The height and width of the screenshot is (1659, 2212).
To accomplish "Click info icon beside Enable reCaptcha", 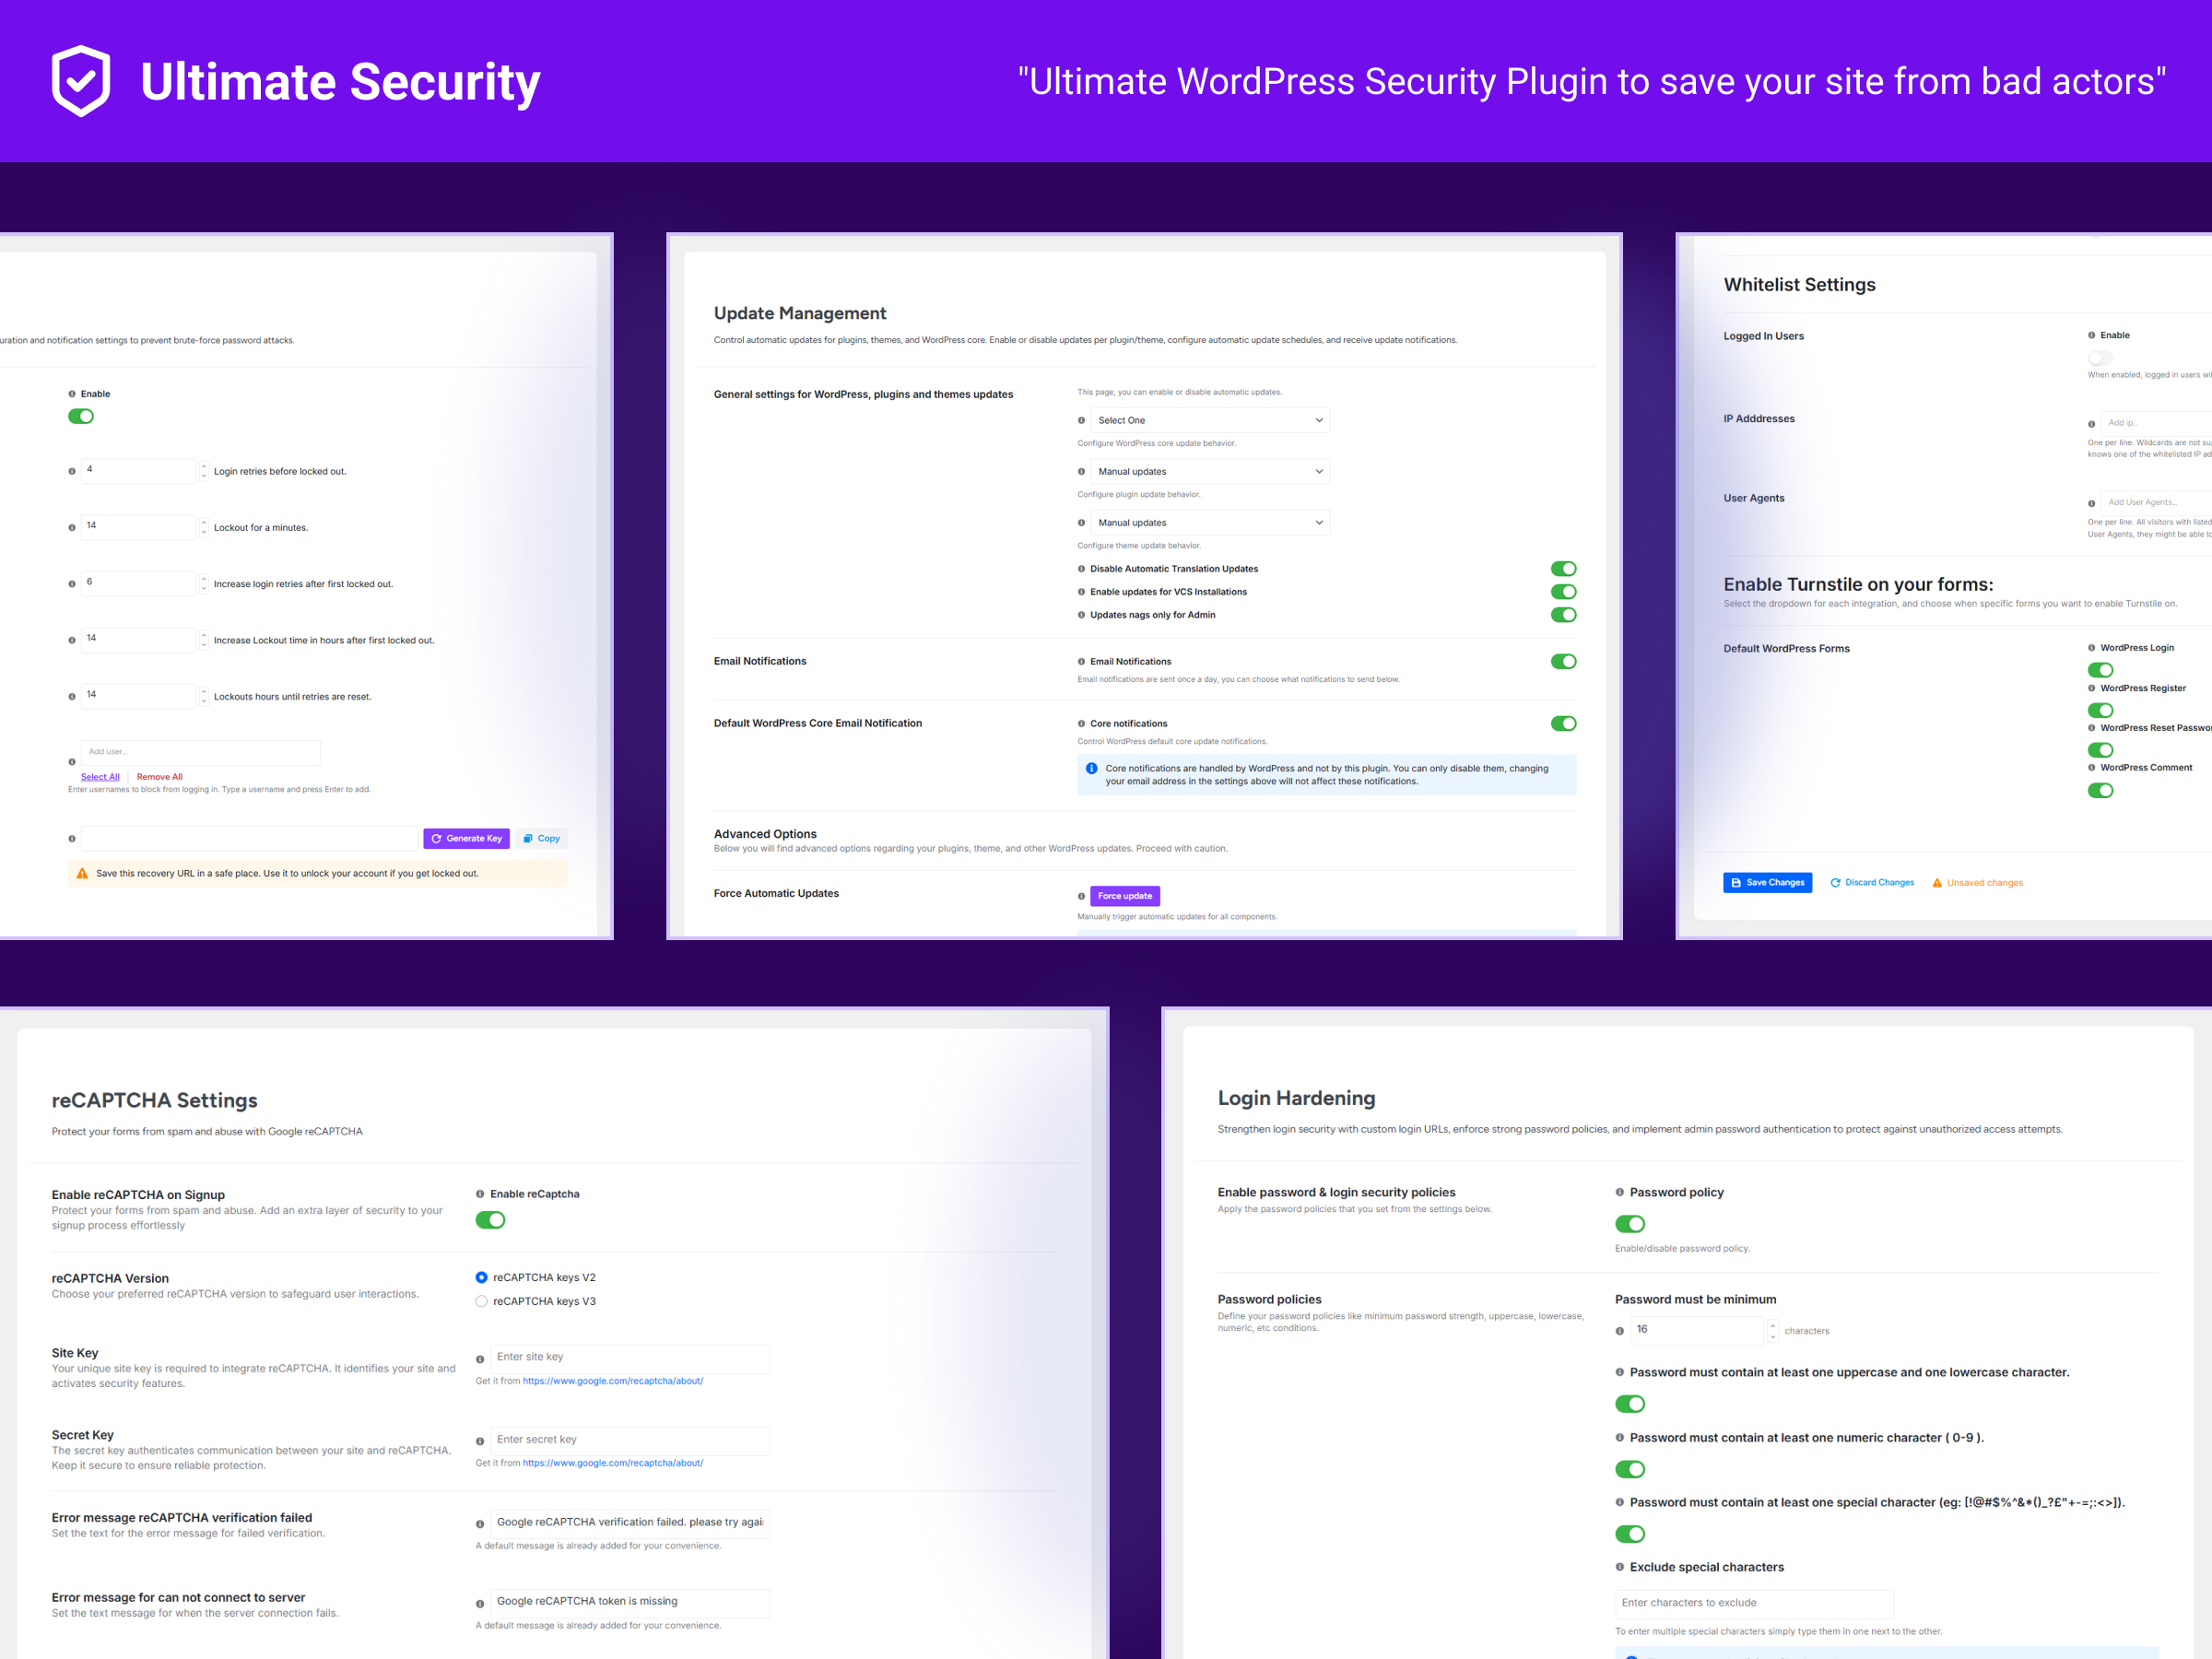I will (480, 1194).
